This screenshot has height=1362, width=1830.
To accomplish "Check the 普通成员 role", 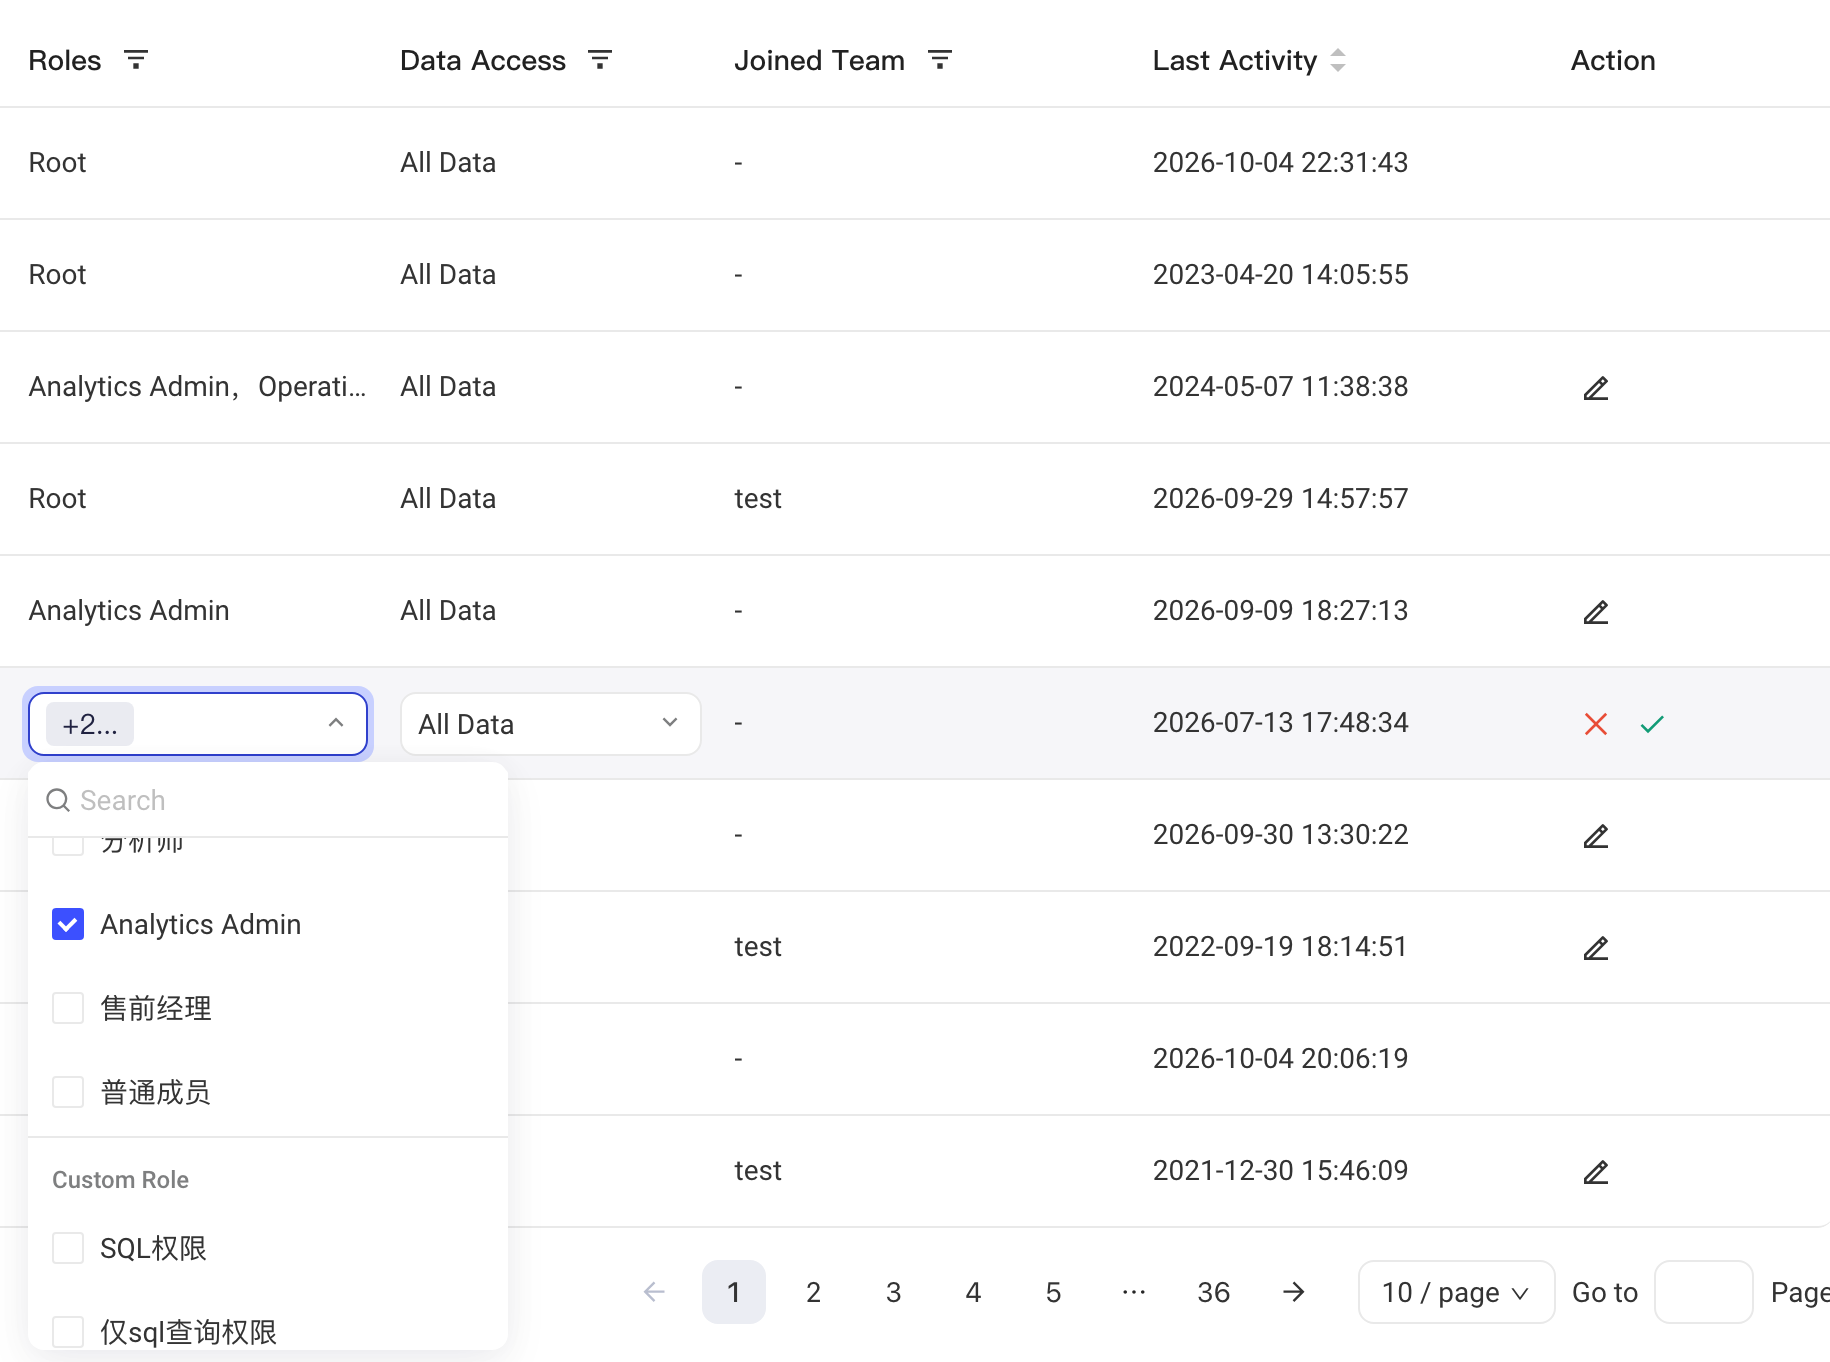I will 68,1092.
